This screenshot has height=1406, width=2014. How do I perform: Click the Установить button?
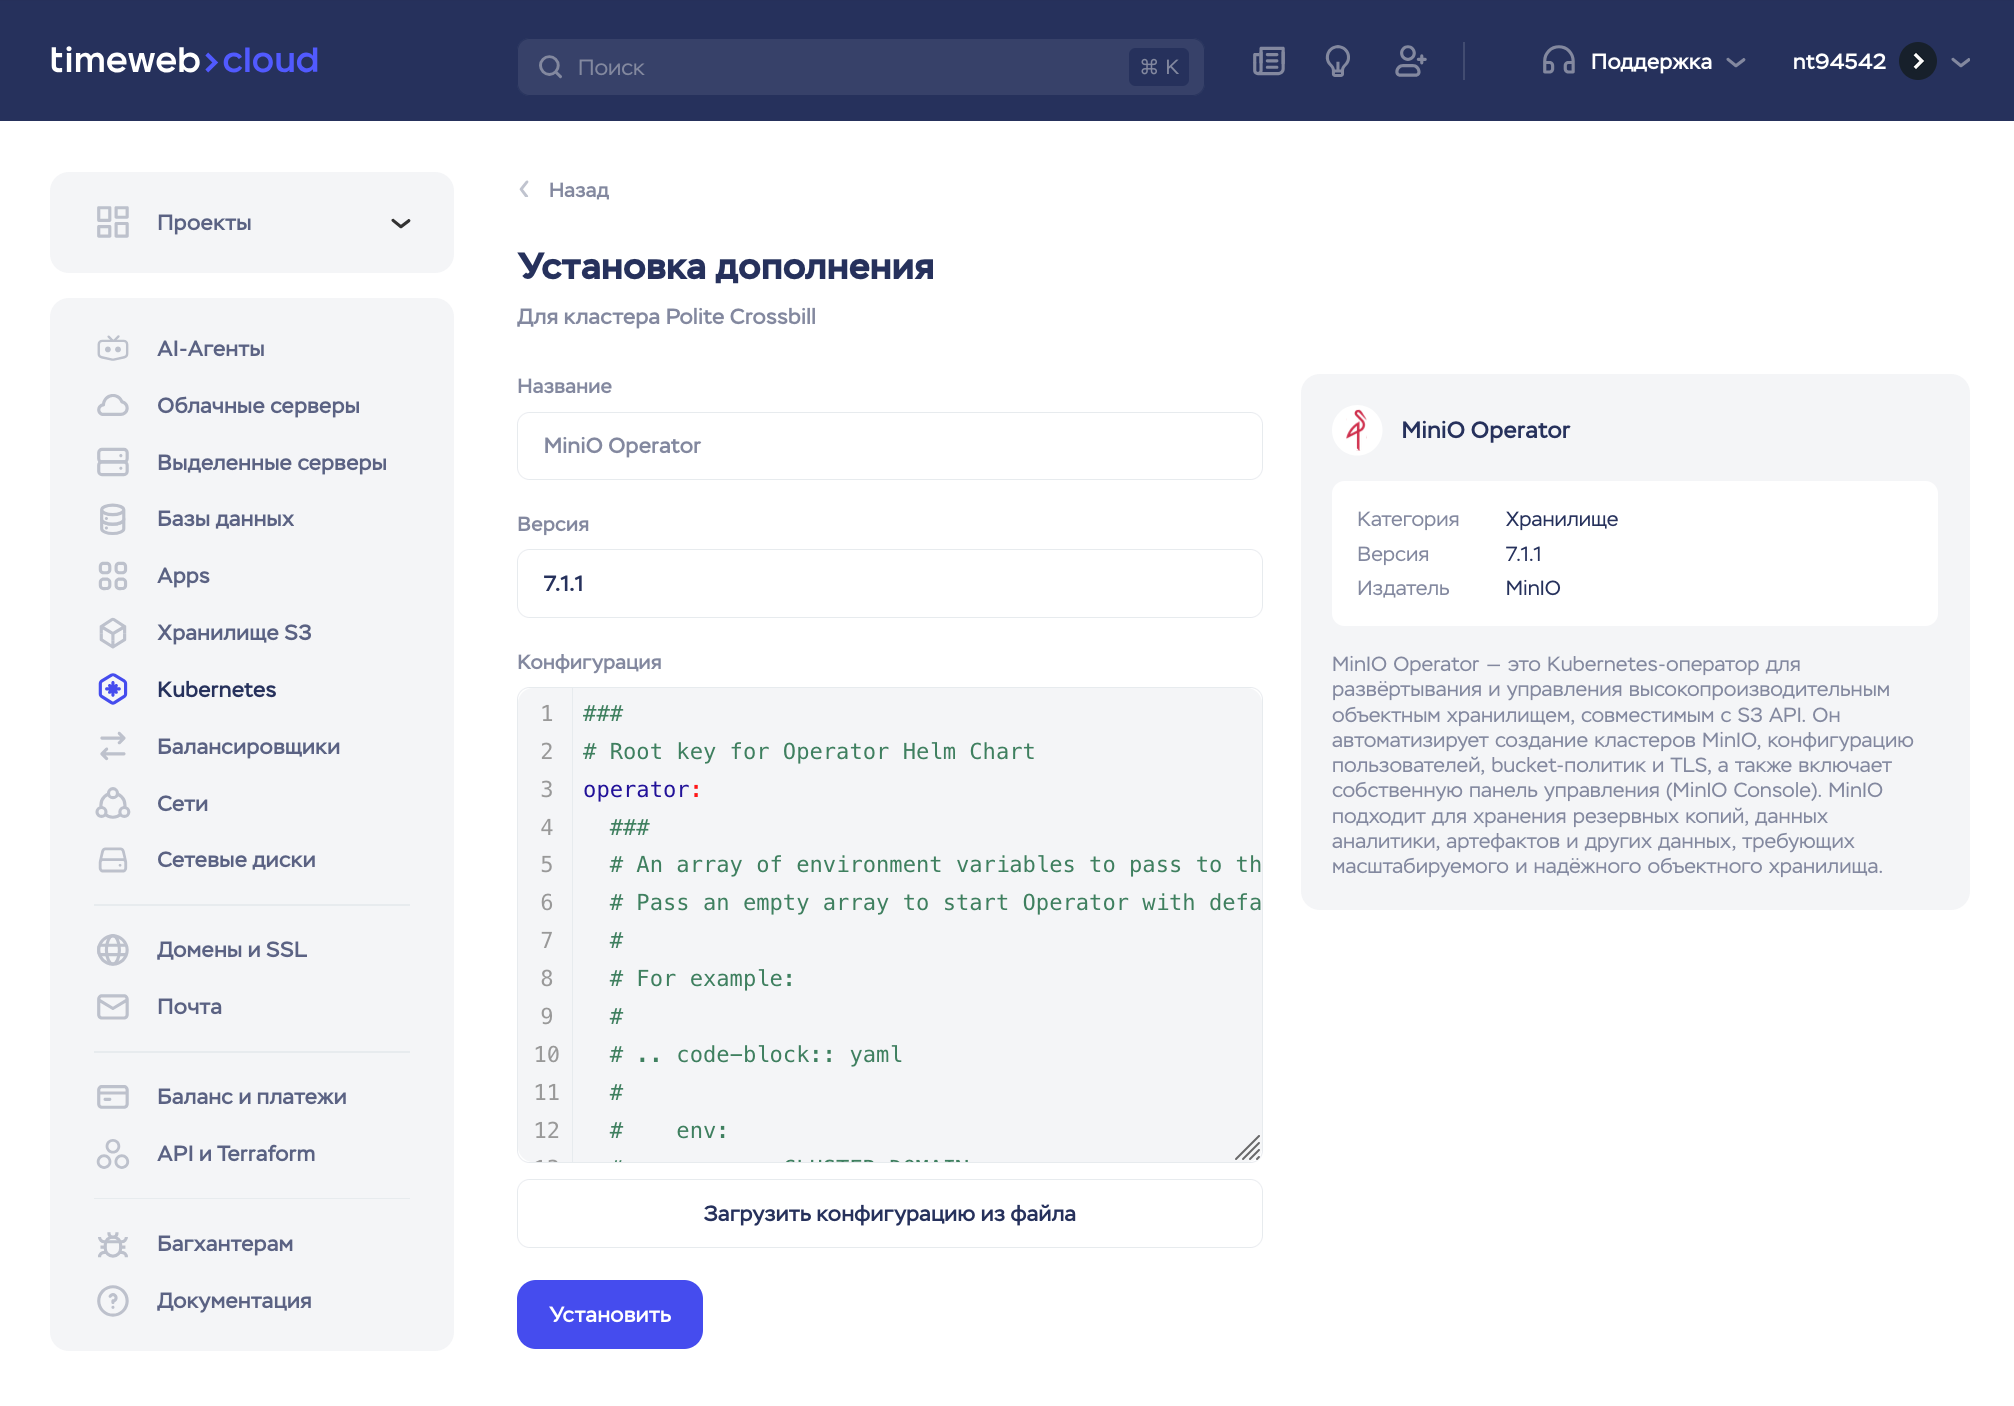[x=610, y=1314]
